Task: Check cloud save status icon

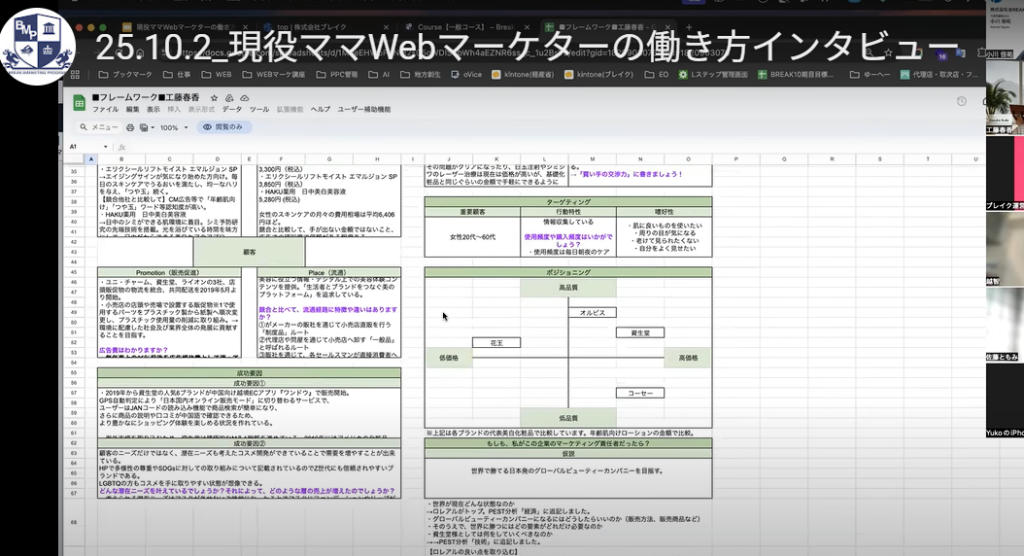Action: click(x=244, y=96)
